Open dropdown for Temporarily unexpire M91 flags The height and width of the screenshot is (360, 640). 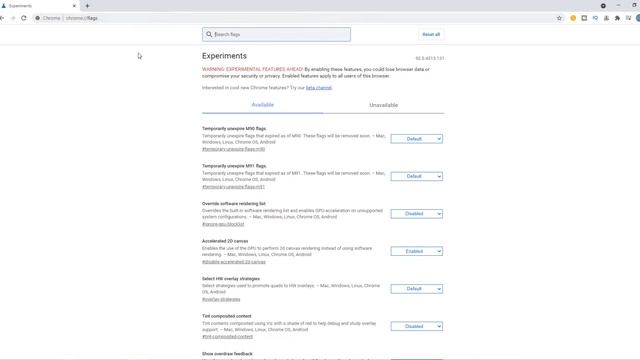tap(416, 176)
